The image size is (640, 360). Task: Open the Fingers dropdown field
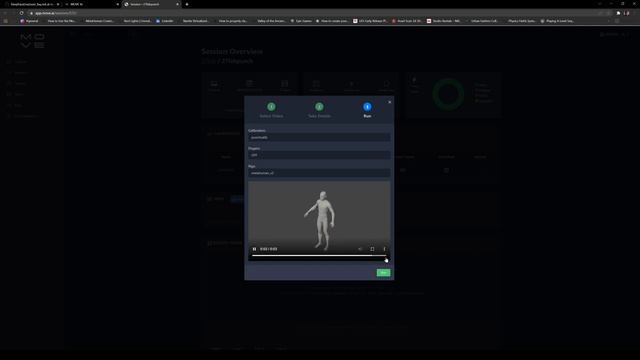pyautogui.click(x=319, y=155)
